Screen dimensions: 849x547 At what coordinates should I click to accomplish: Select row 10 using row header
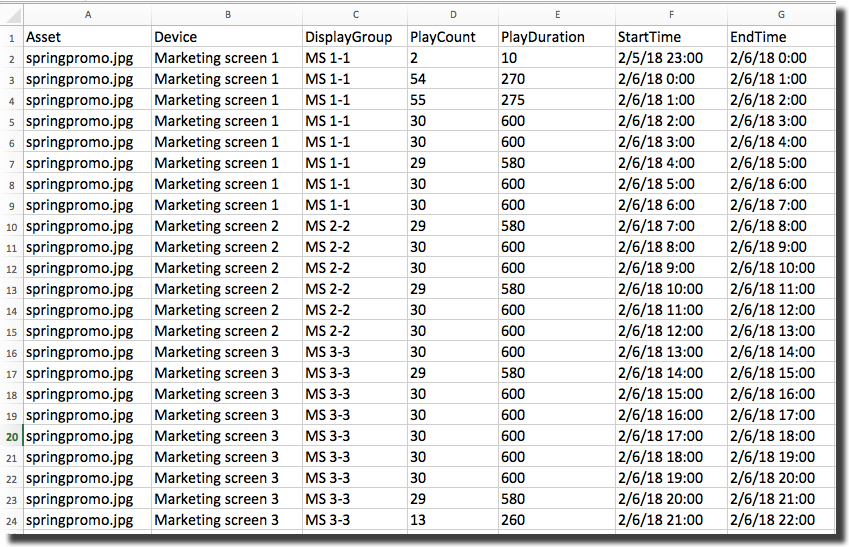pos(11,226)
